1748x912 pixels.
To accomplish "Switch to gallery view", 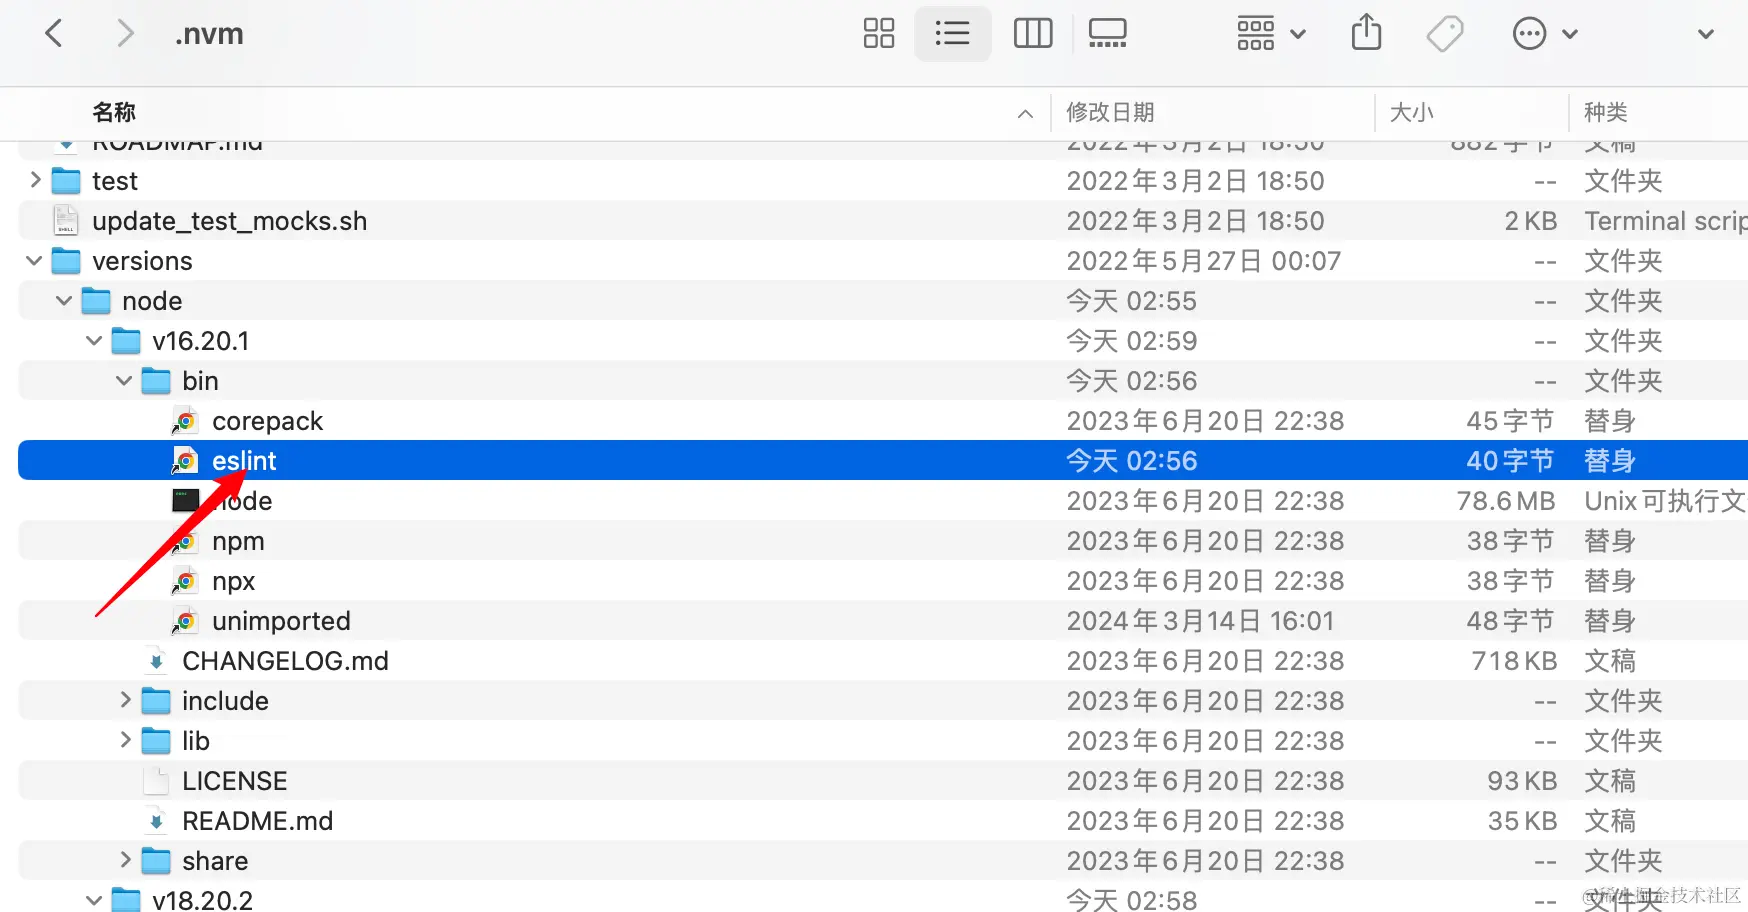I will point(1107,33).
